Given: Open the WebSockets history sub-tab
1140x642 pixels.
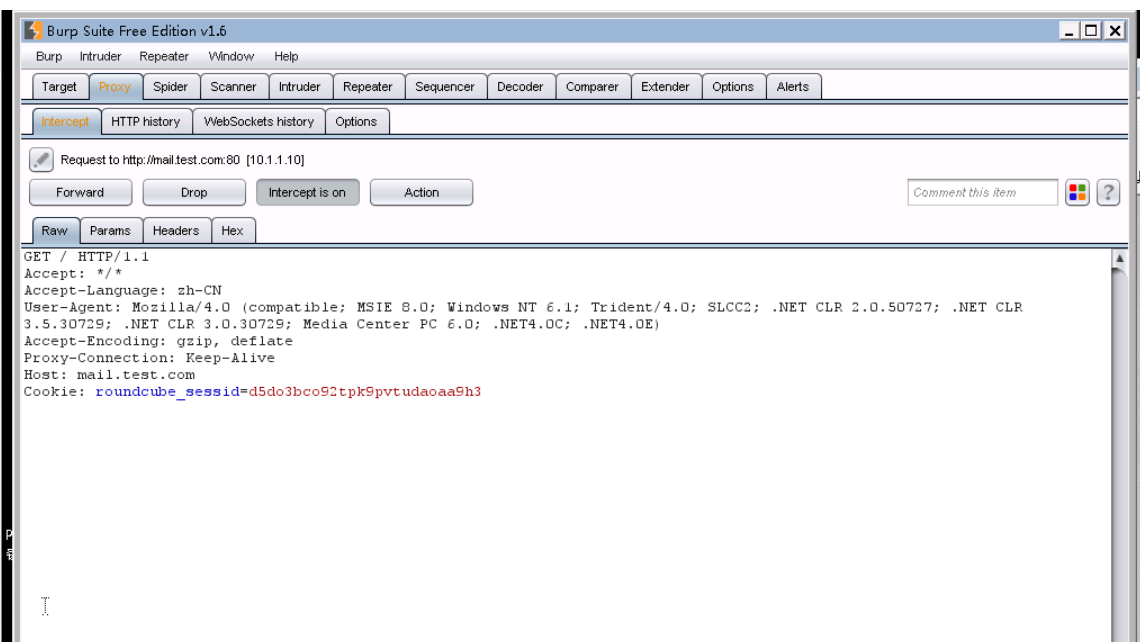Looking at the screenshot, I should (x=259, y=121).
